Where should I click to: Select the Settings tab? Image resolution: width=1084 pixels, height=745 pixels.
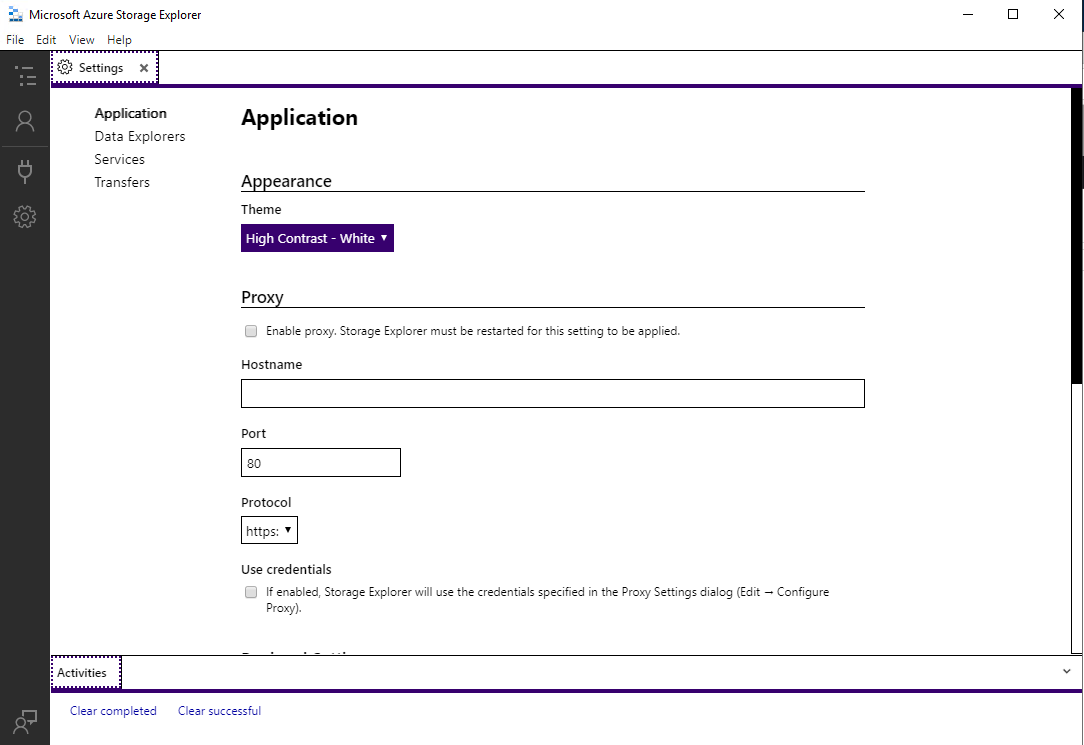click(x=104, y=68)
